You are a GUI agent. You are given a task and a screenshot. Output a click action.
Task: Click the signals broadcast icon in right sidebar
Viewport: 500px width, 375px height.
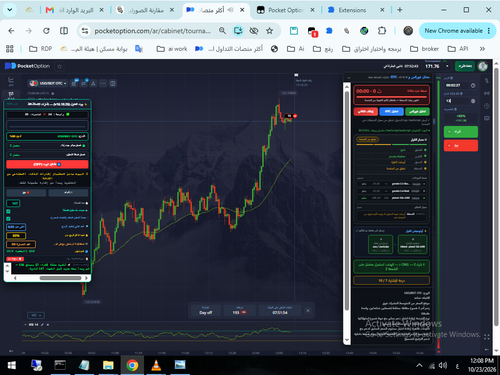[487, 93]
